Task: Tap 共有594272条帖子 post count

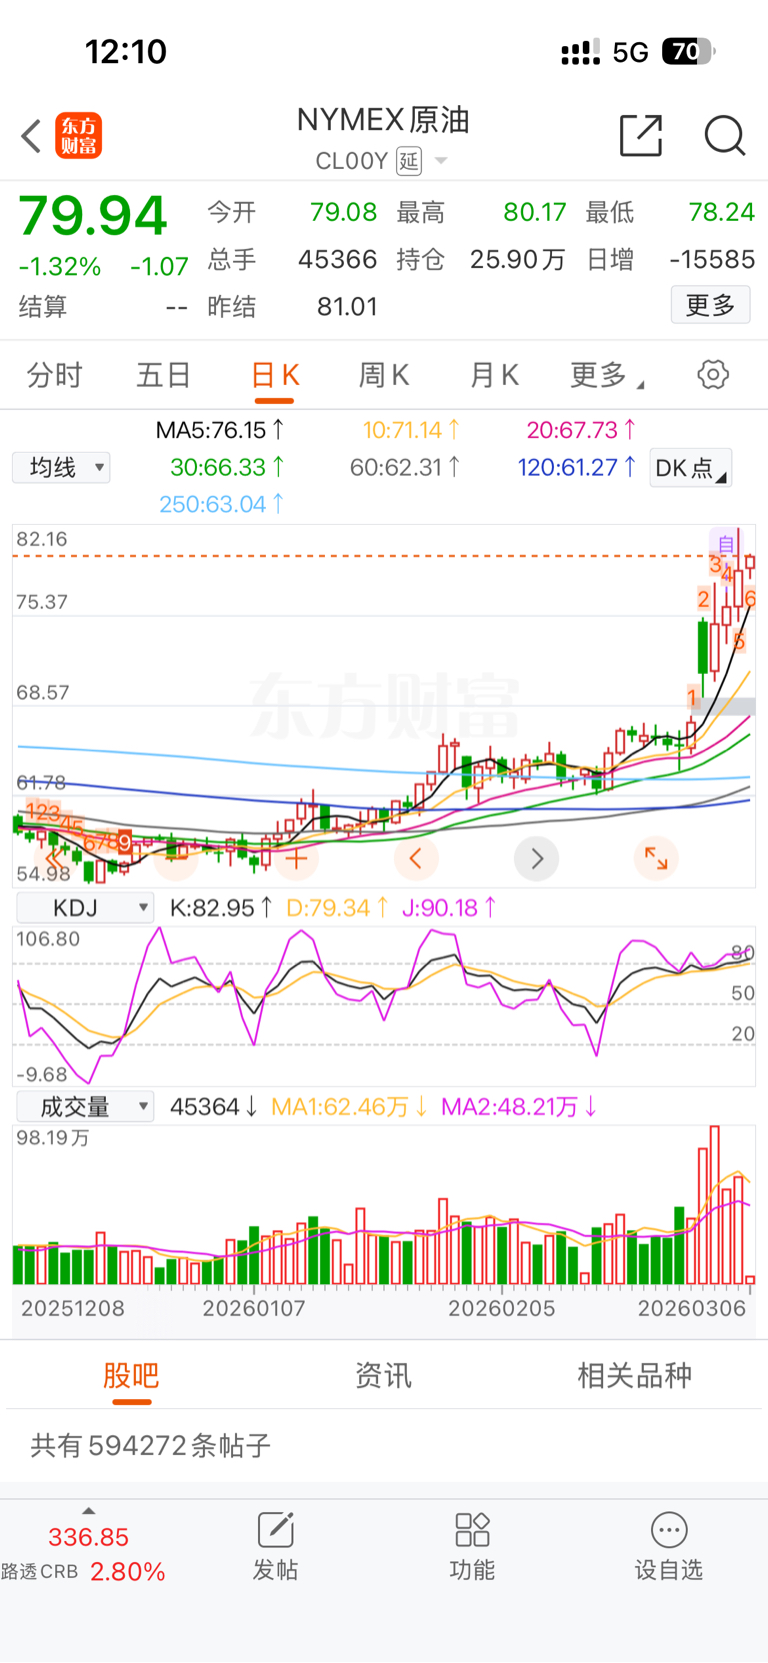Action: coord(151,1445)
